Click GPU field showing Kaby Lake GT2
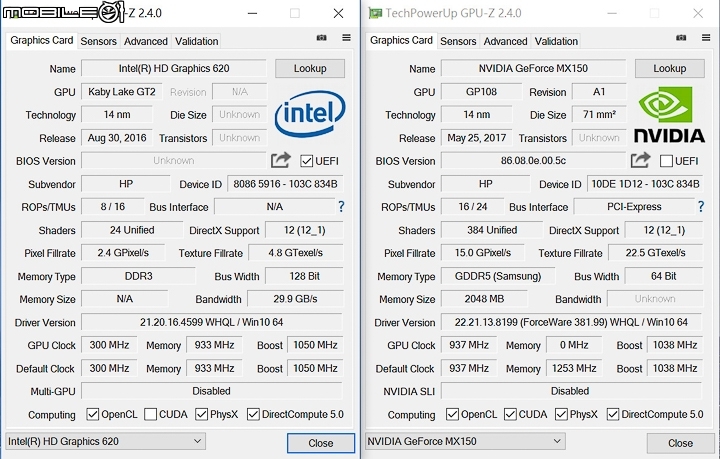 (122, 92)
